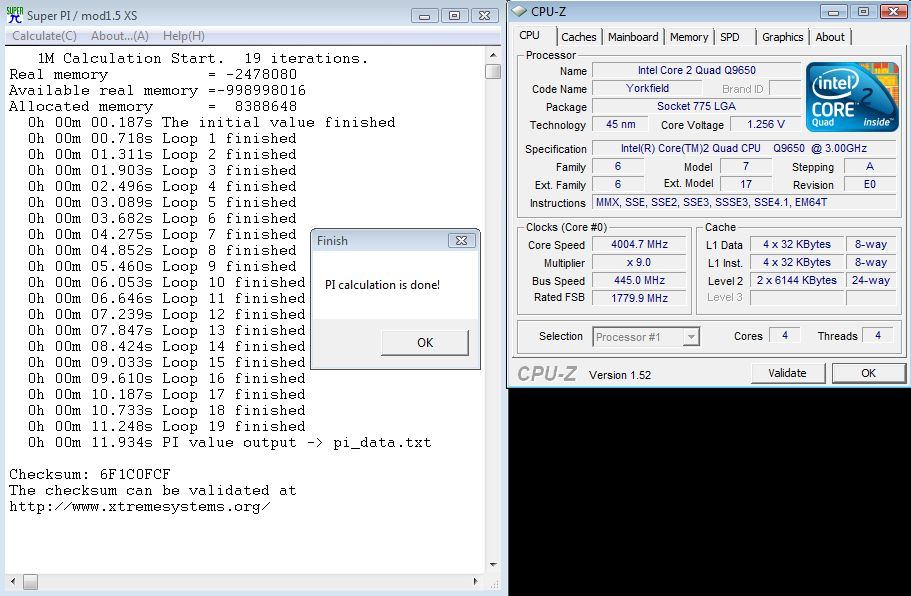Open the About tab in CPU-Z
911x596 pixels.
[830, 37]
